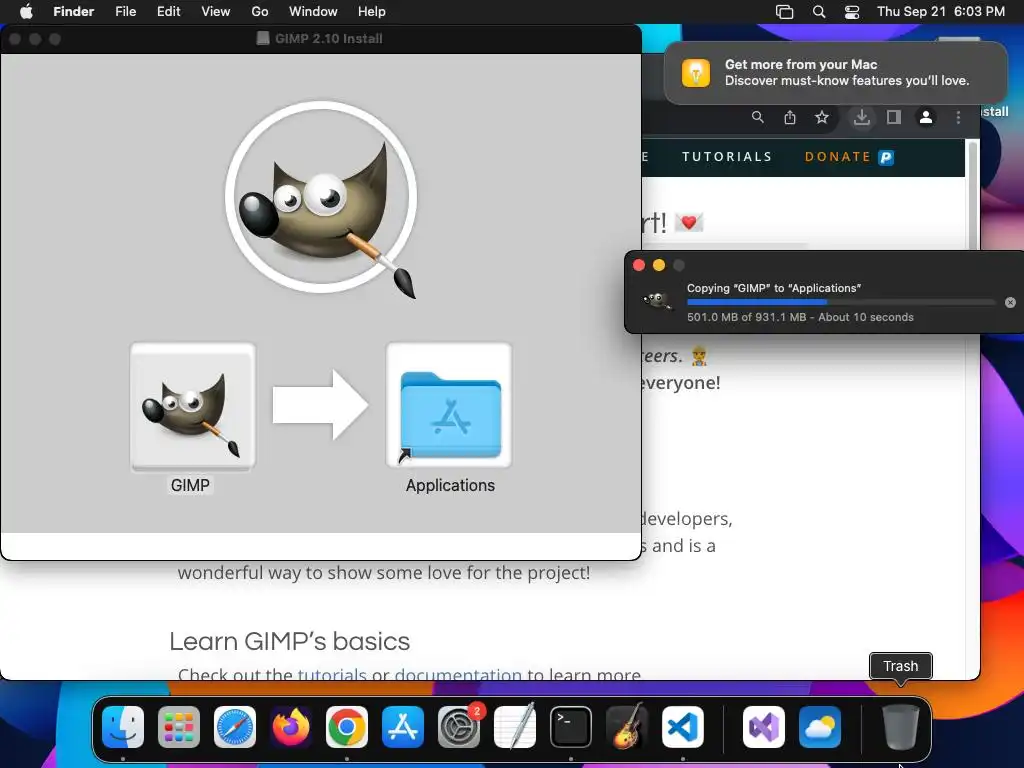Image resolution: width=1024 pixels, height=768 pixels.
Task: Launch GarageBand from the Dock
Action: 627,727
